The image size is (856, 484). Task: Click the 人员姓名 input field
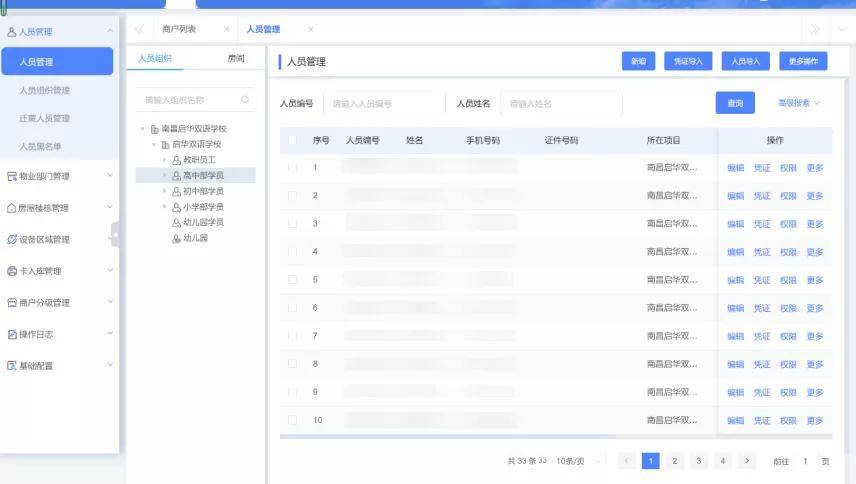tap(561, 103)
